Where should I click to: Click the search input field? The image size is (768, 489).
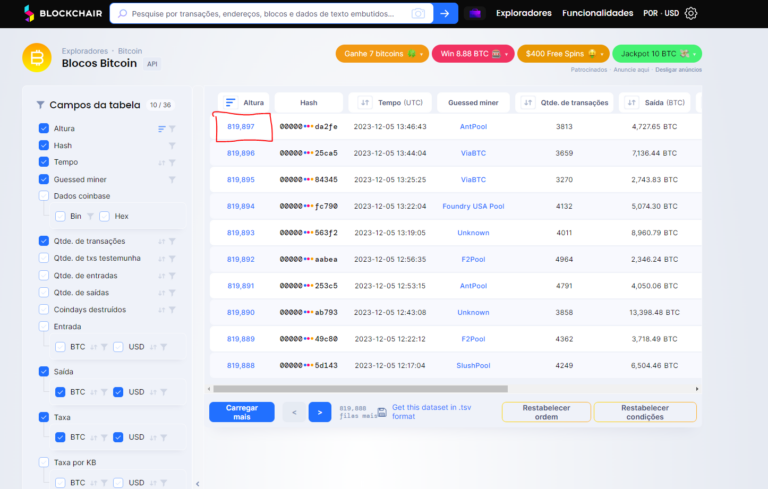click(270, 14)
